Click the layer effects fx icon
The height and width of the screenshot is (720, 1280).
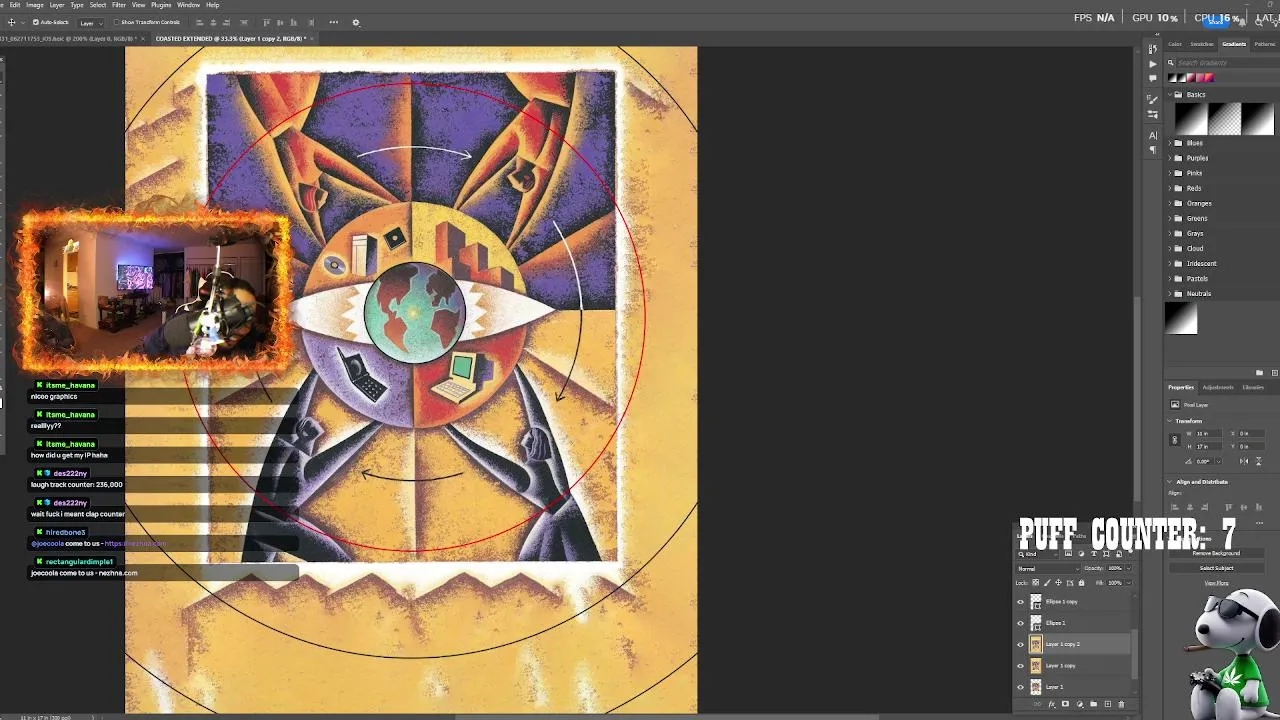[x=1052, y=704]
